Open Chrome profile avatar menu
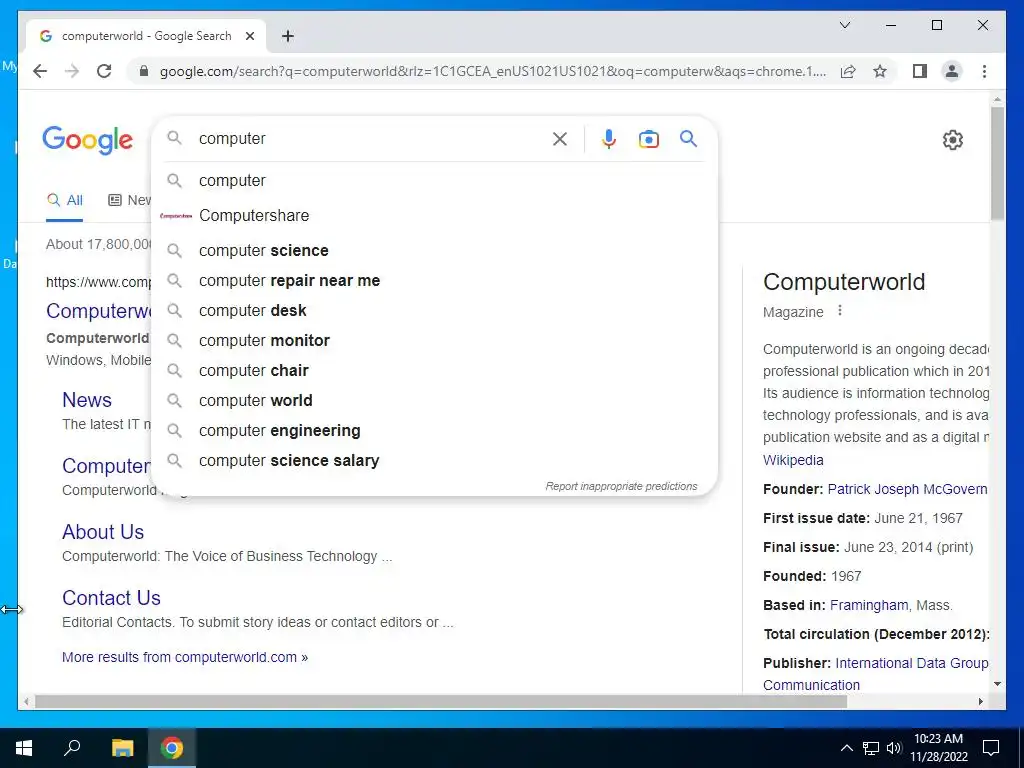This screenshot has height=768, width=1024. 952,71
